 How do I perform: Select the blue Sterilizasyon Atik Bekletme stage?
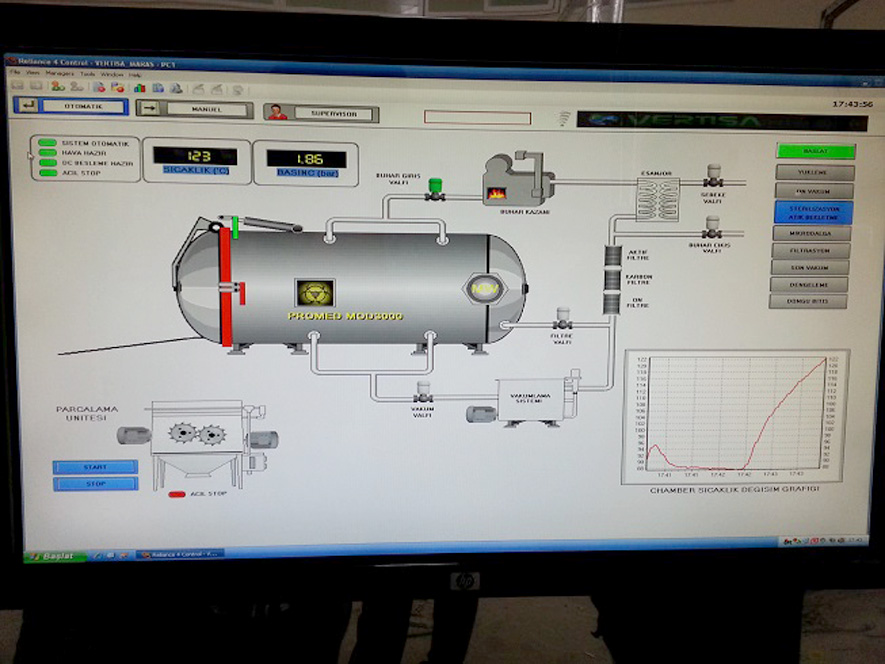[x=813, y=212]
